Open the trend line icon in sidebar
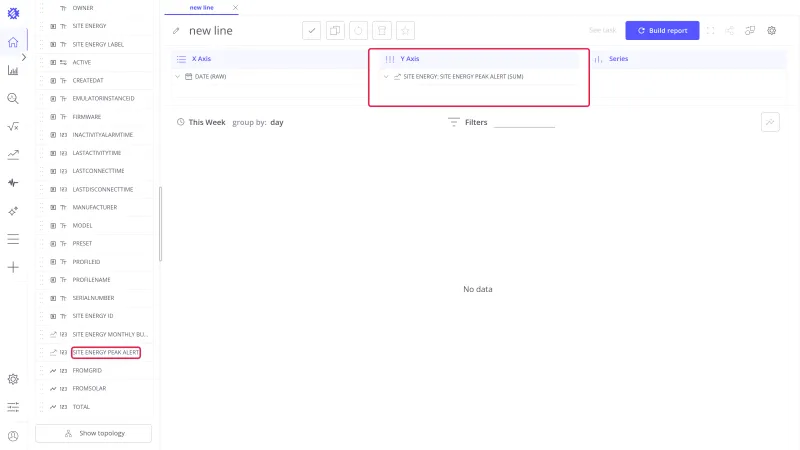 tap(13, 155)
